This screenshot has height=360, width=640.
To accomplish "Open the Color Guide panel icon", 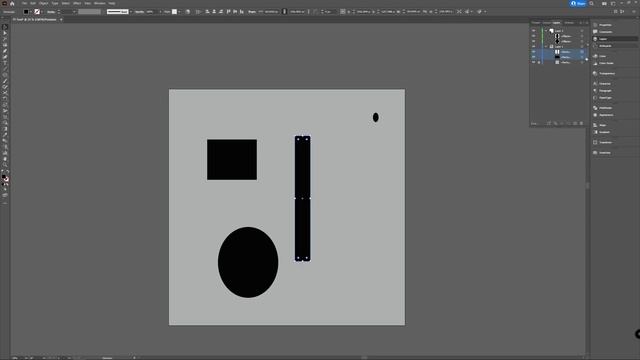I will coord(595,63).
